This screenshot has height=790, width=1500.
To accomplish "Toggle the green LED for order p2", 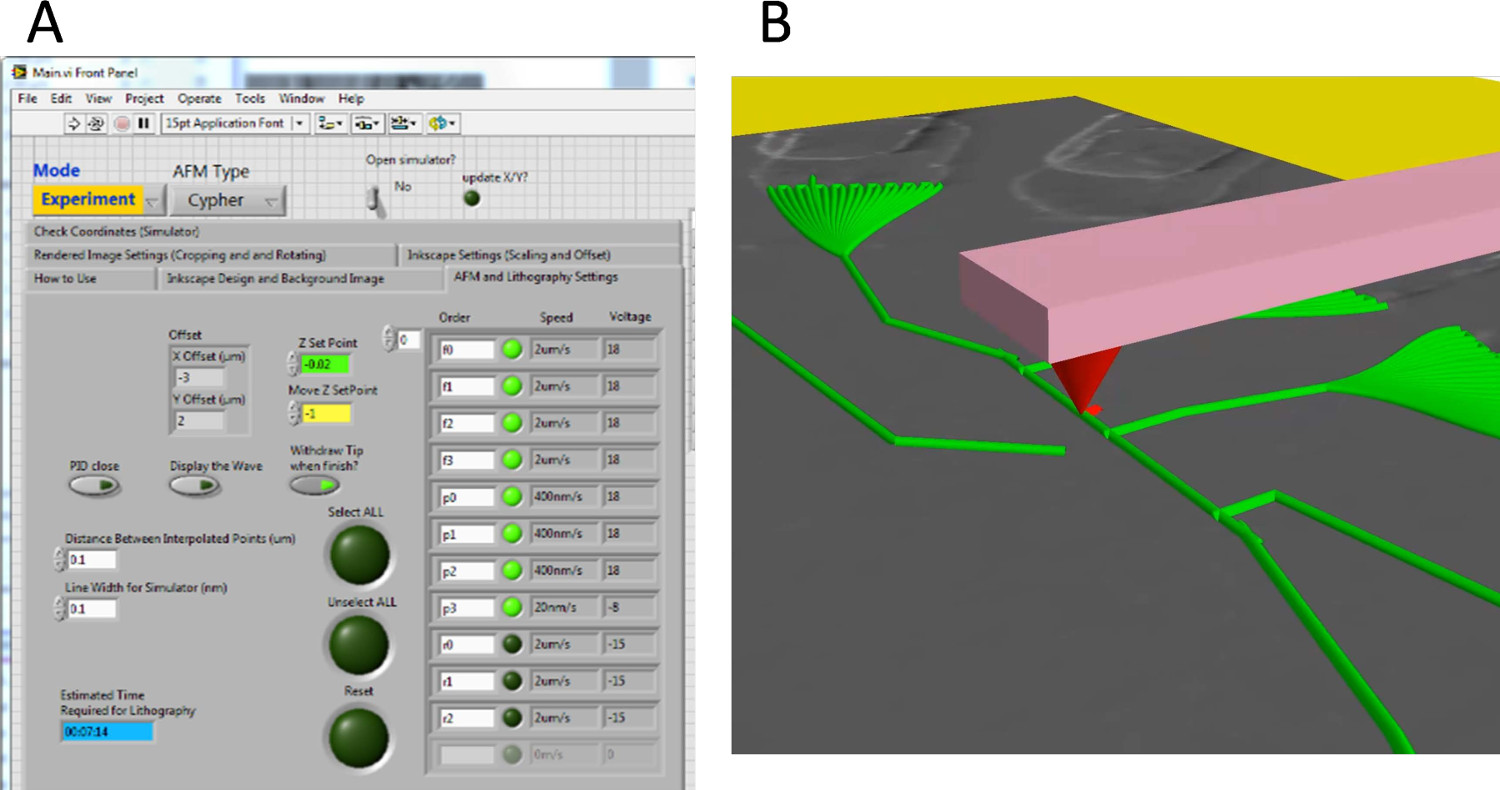I will [x=513, y=570].
